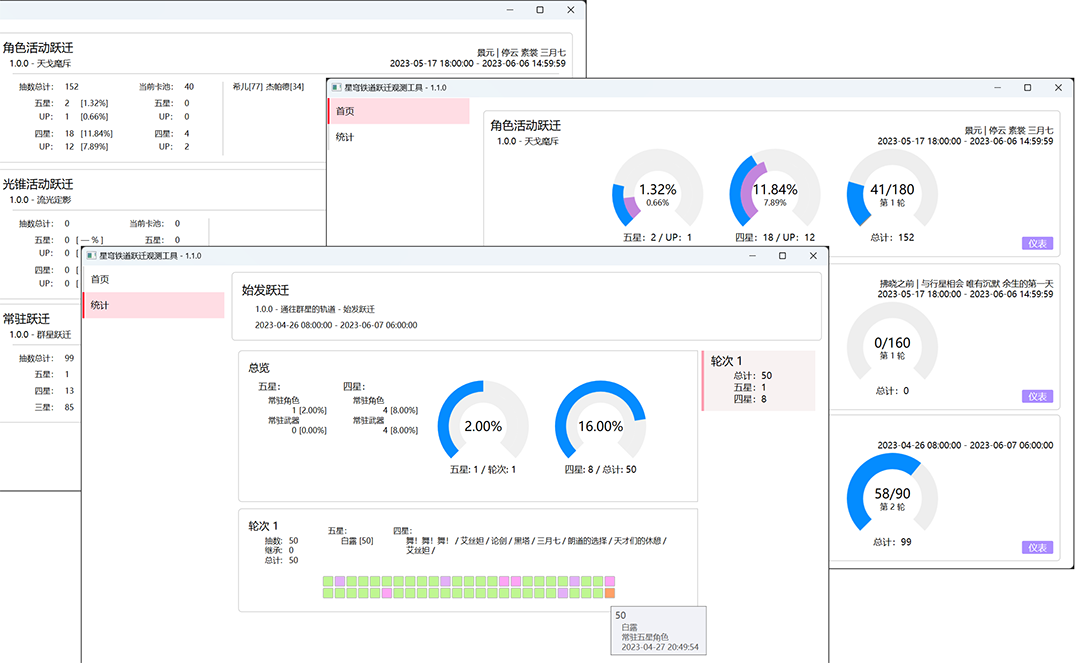The height and width of the screenshot is (663, 1080).
Task: Maximize the front 统计 window
Action: click(x=782, y=256)
